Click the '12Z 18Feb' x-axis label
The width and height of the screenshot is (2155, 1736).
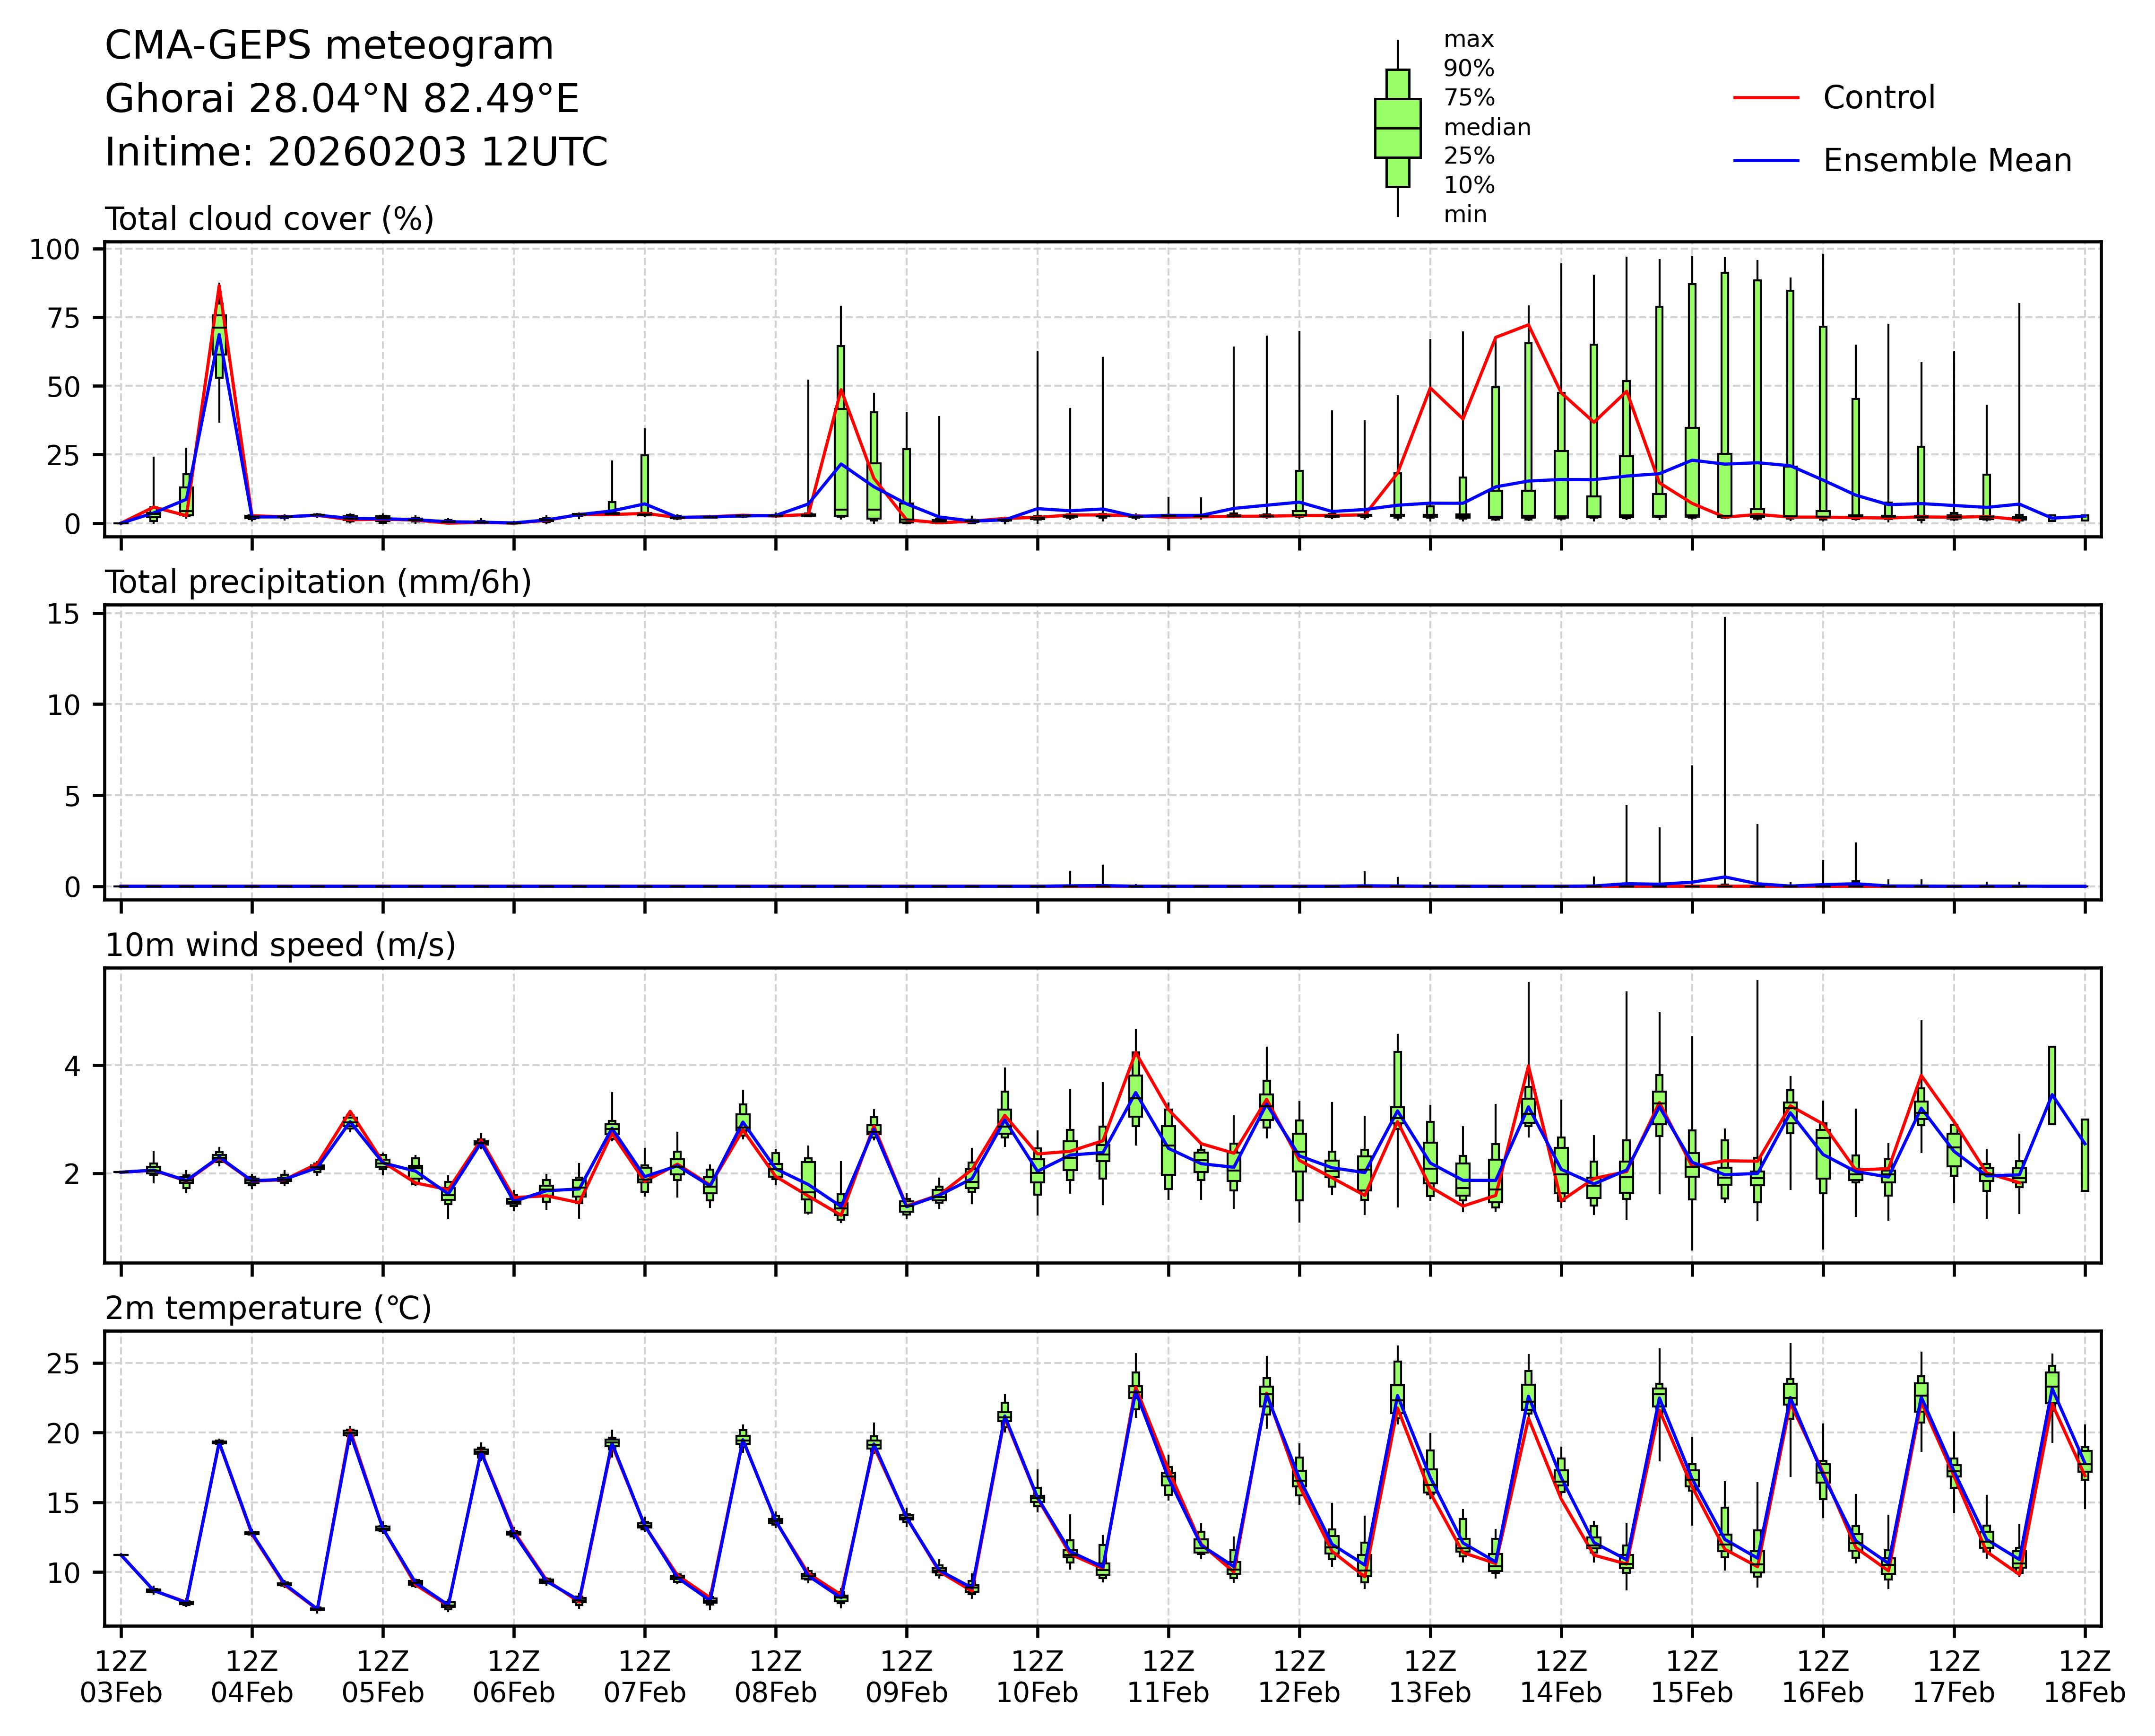[2084, 1677]
